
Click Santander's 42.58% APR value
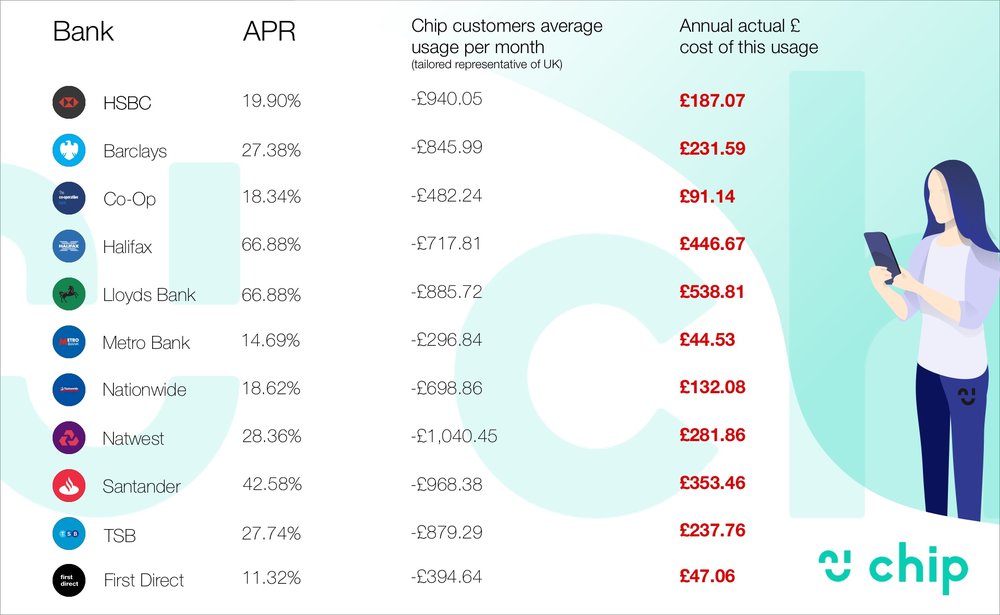[272, 484]
